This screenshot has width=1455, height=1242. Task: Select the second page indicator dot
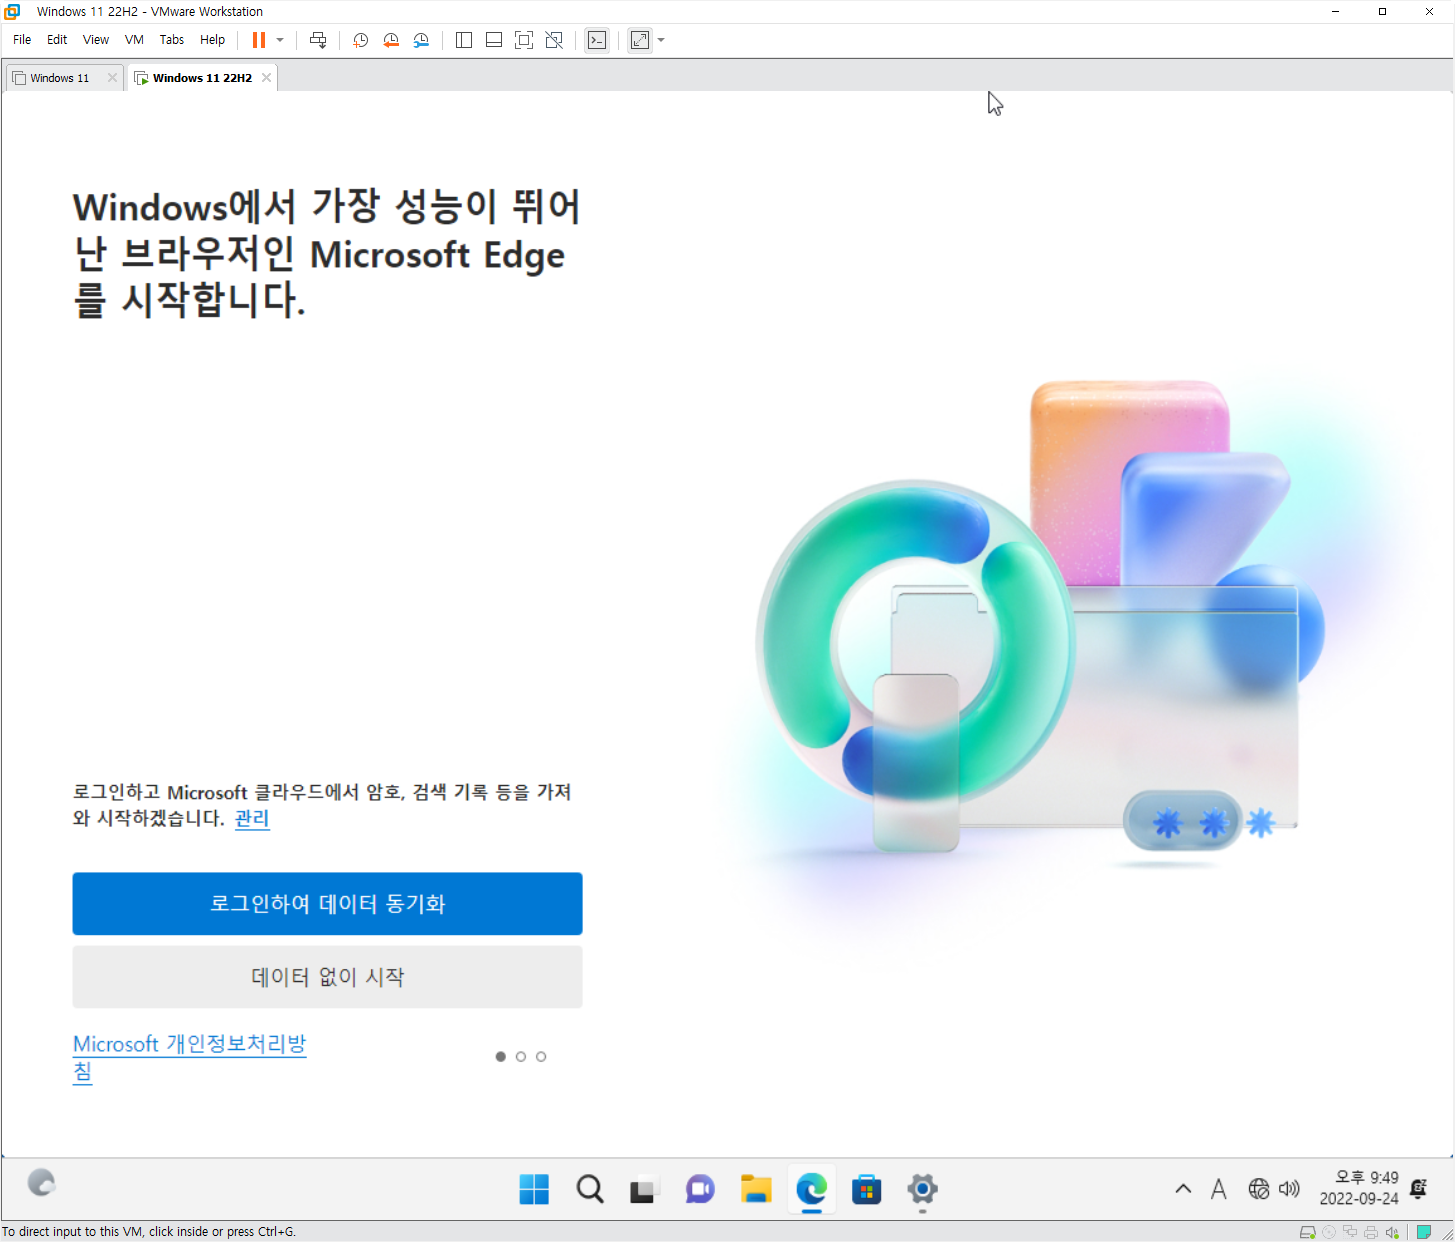click(x=521, y=1057)
